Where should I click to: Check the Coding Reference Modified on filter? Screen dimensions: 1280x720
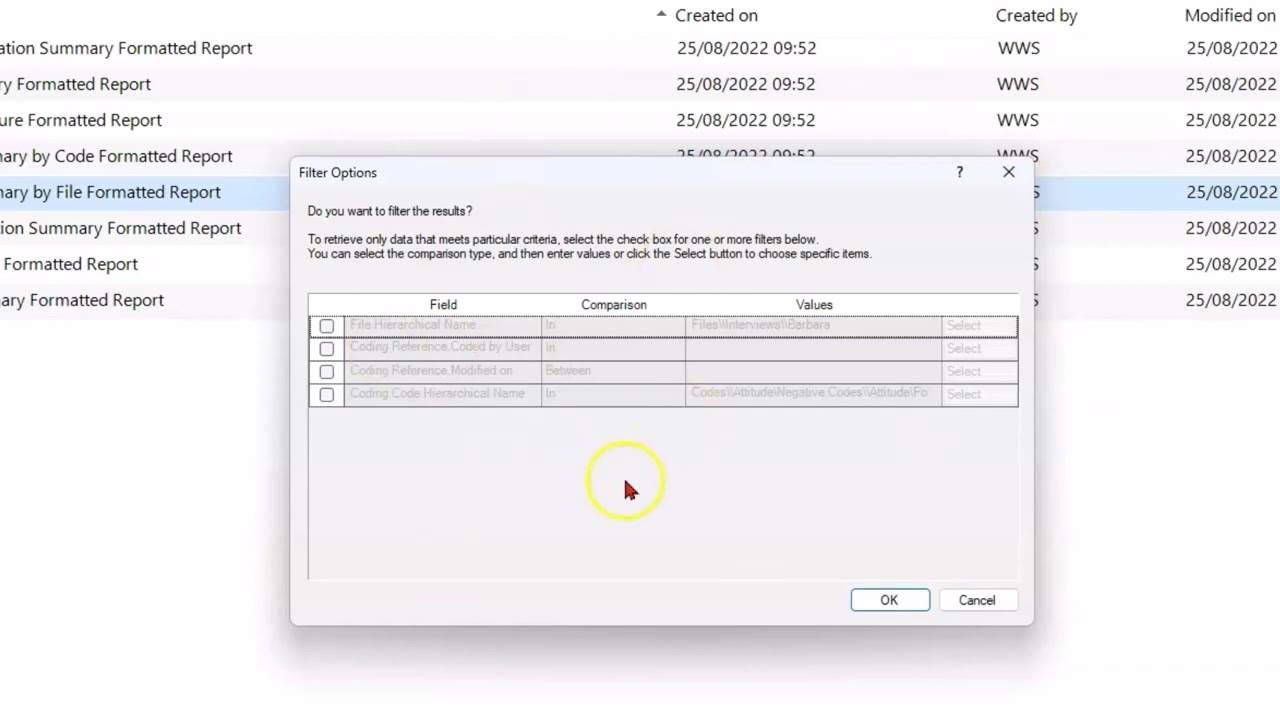click(x=326, y=372)
